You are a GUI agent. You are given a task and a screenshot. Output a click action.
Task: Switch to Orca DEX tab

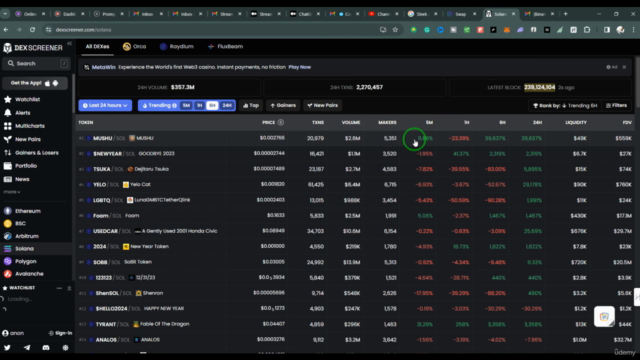click(135, 47)
